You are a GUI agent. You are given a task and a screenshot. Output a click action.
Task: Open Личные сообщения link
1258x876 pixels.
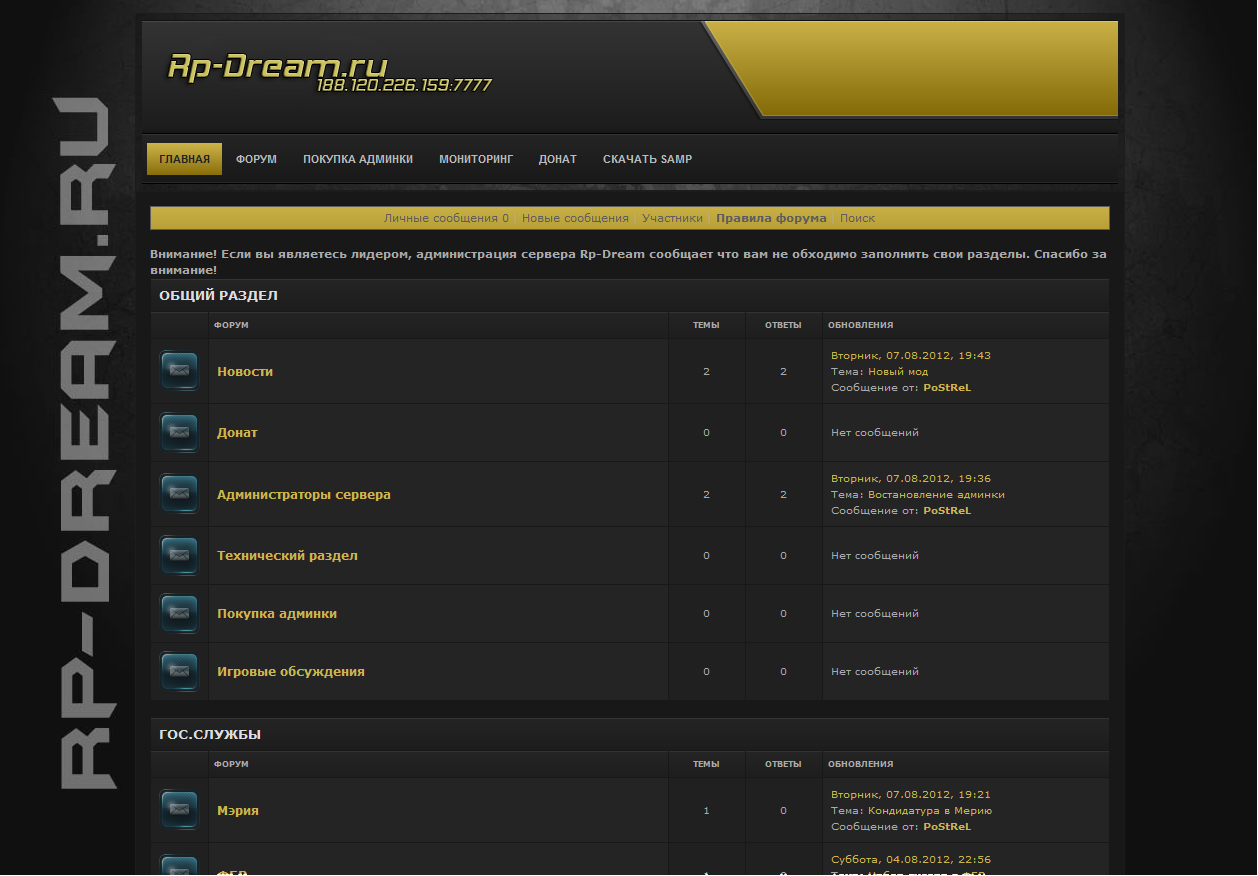[445, 218]
